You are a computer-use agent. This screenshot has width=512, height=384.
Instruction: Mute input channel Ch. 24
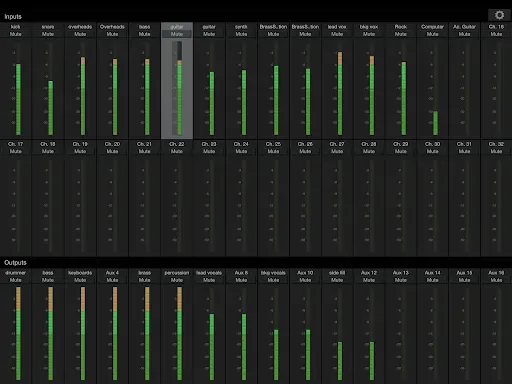tap(241, 151)
